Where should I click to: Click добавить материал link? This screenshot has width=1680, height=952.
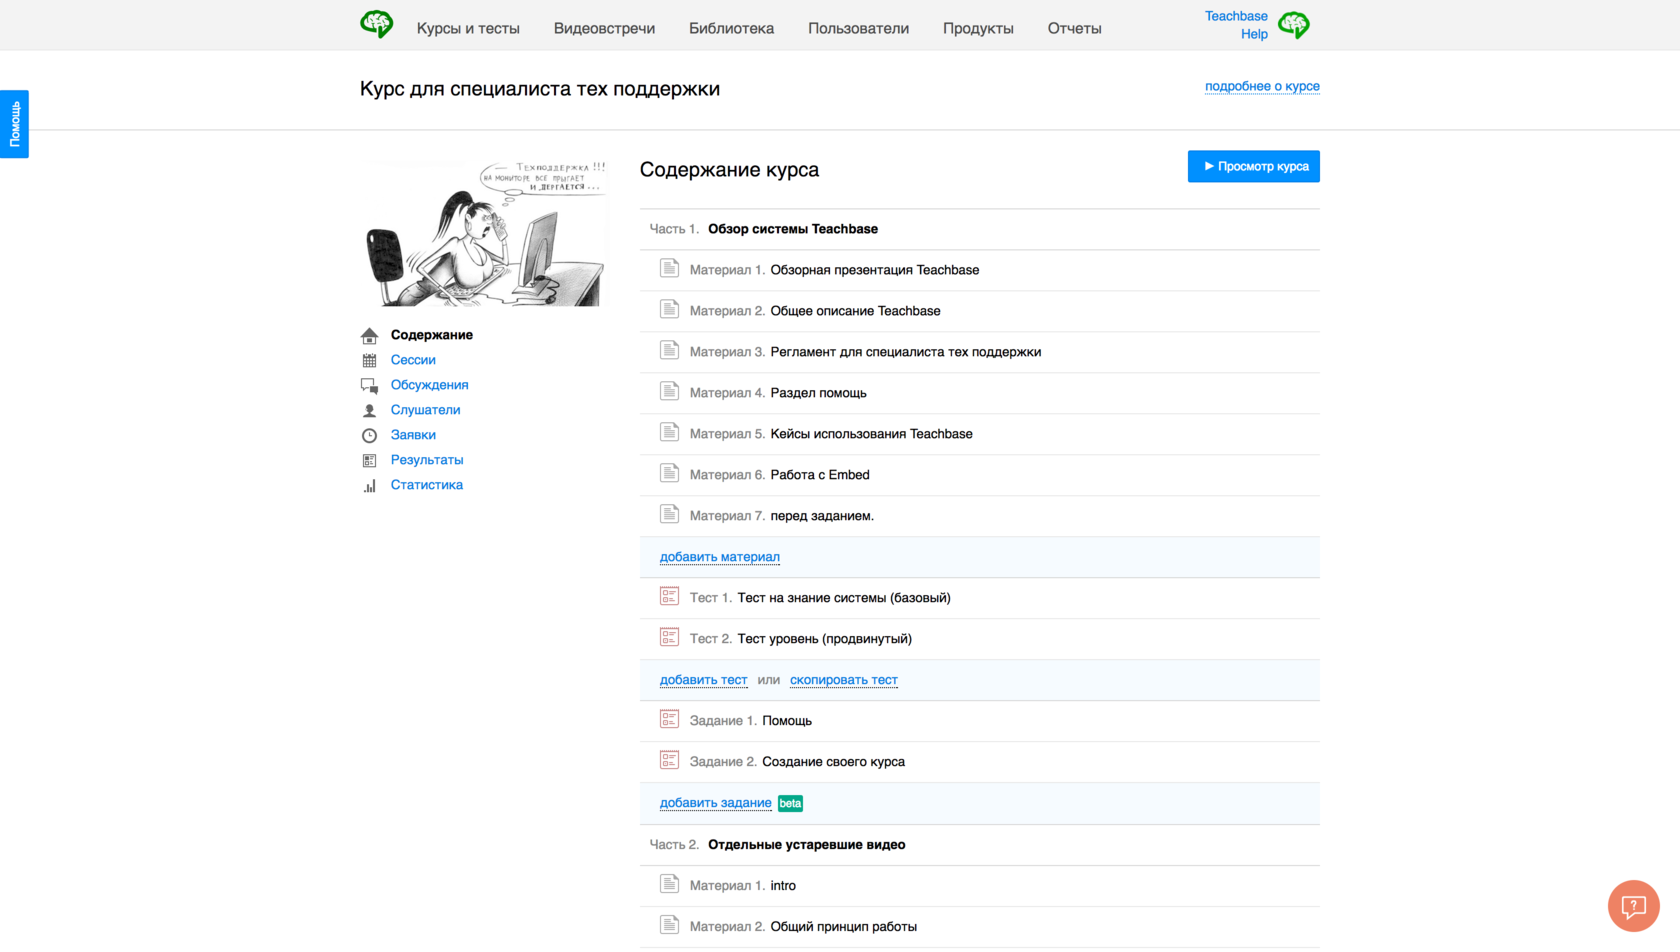click(720, 557)
